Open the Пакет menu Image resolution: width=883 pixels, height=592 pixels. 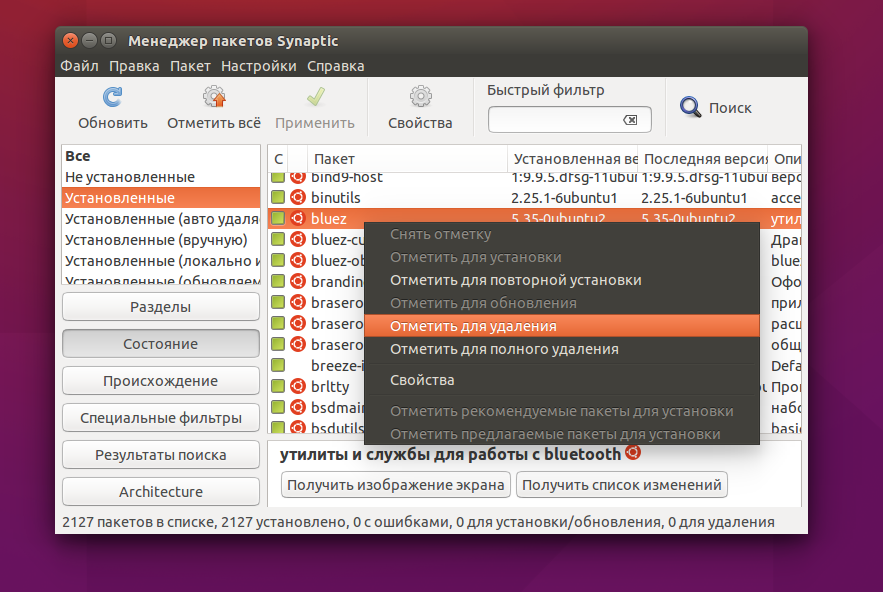[190, 66]
